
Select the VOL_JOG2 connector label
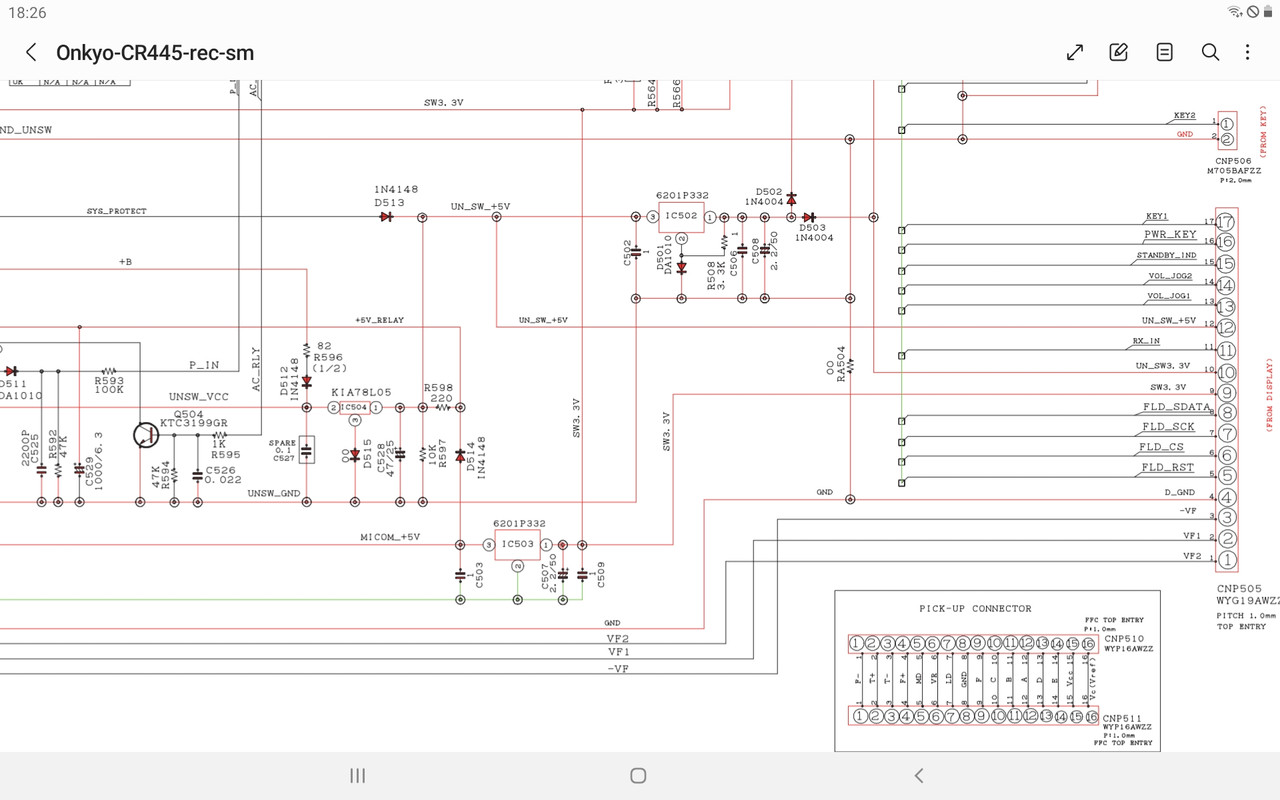tap(1169, 276)
